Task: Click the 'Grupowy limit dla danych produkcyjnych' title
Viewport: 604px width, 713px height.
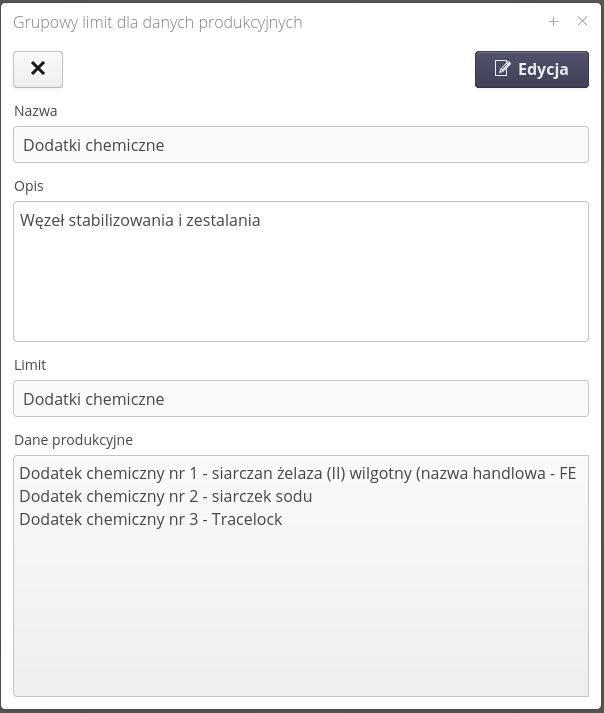Action: click(x=157, y=22)
